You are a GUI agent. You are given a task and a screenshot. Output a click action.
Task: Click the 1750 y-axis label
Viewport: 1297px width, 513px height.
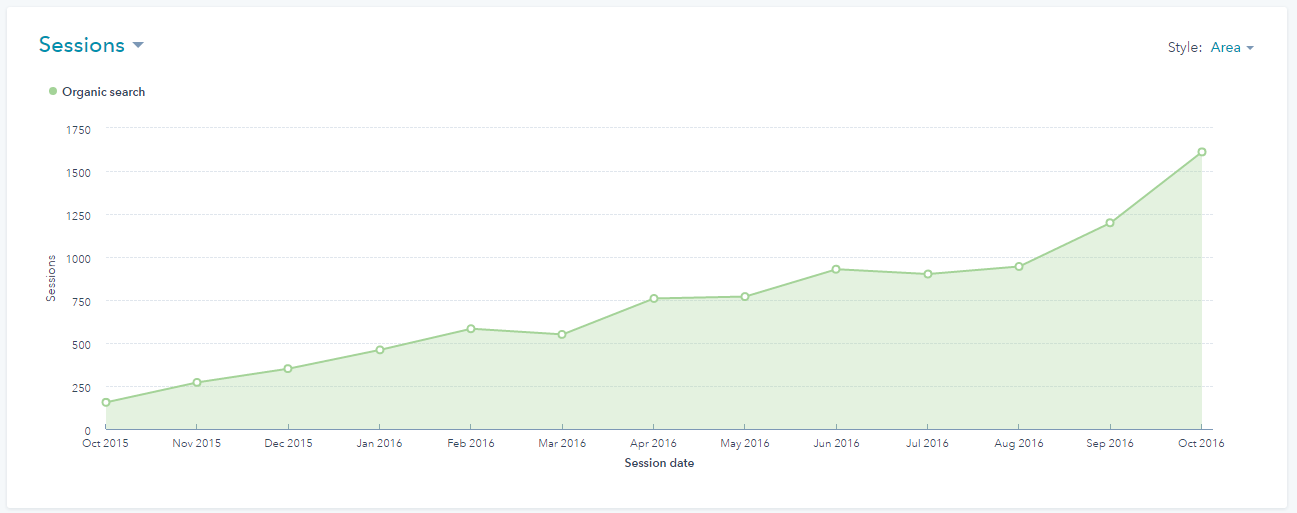[79, 129]
